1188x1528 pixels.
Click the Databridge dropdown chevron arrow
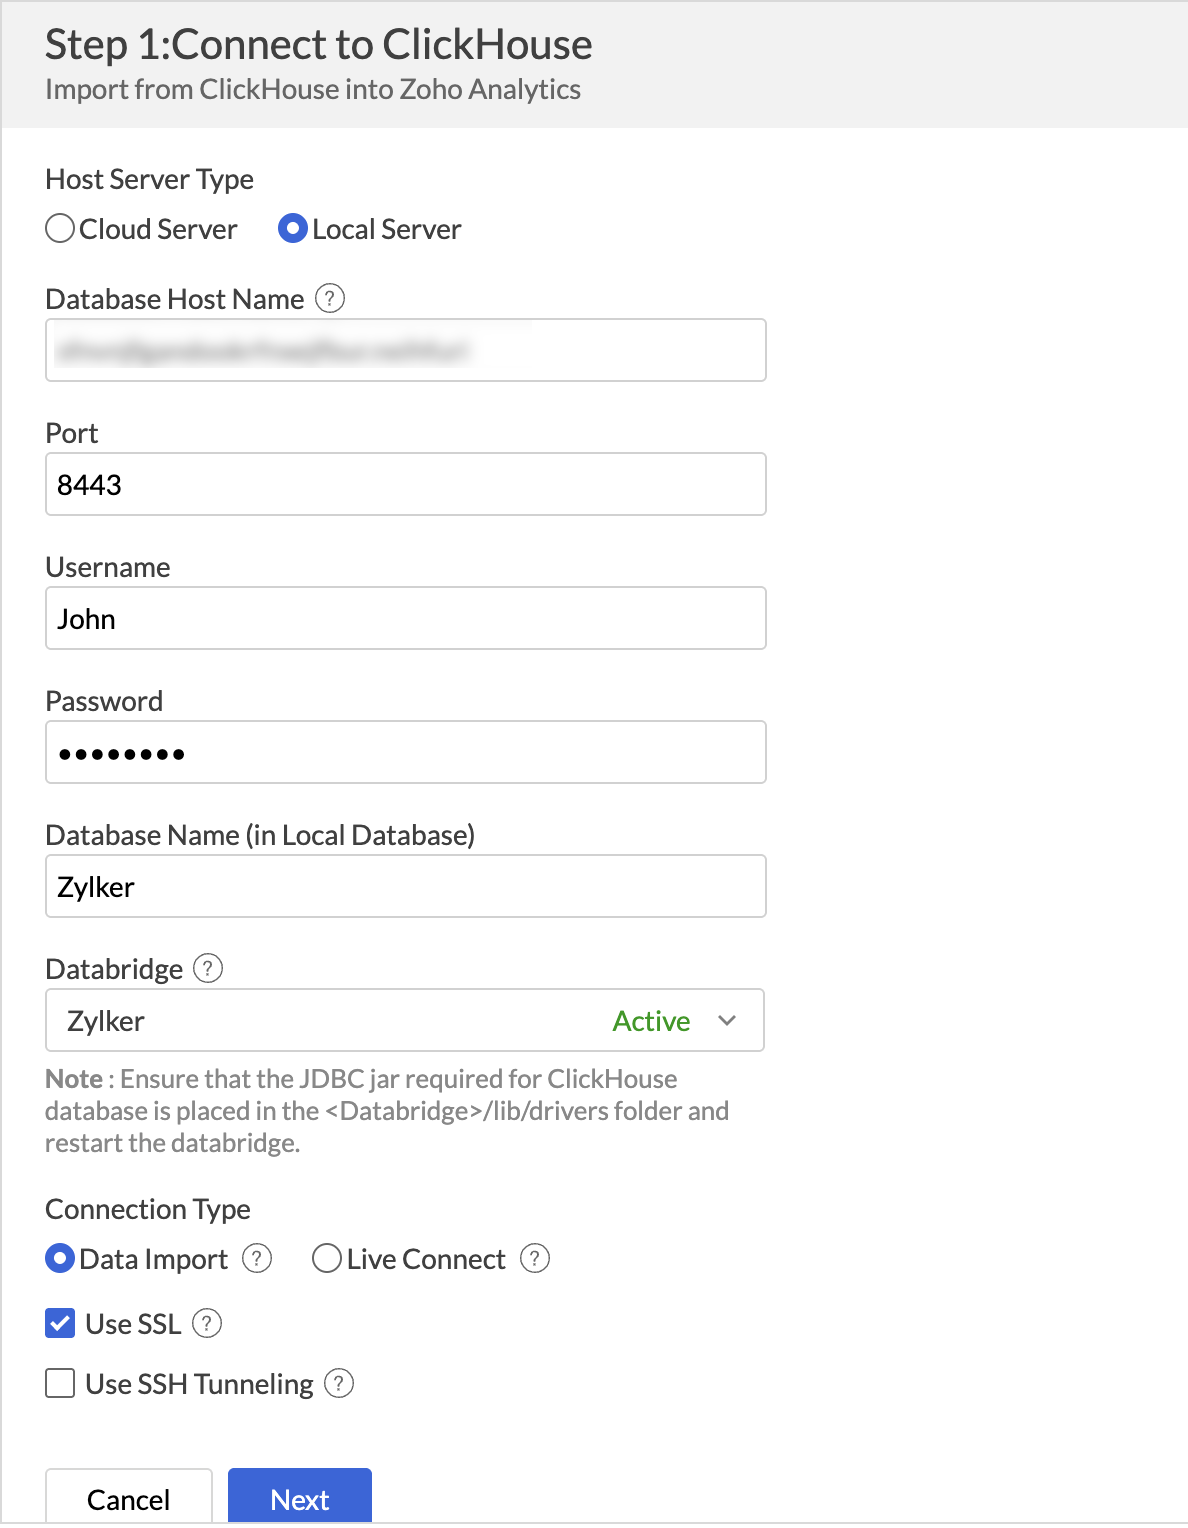(727, 1020)
